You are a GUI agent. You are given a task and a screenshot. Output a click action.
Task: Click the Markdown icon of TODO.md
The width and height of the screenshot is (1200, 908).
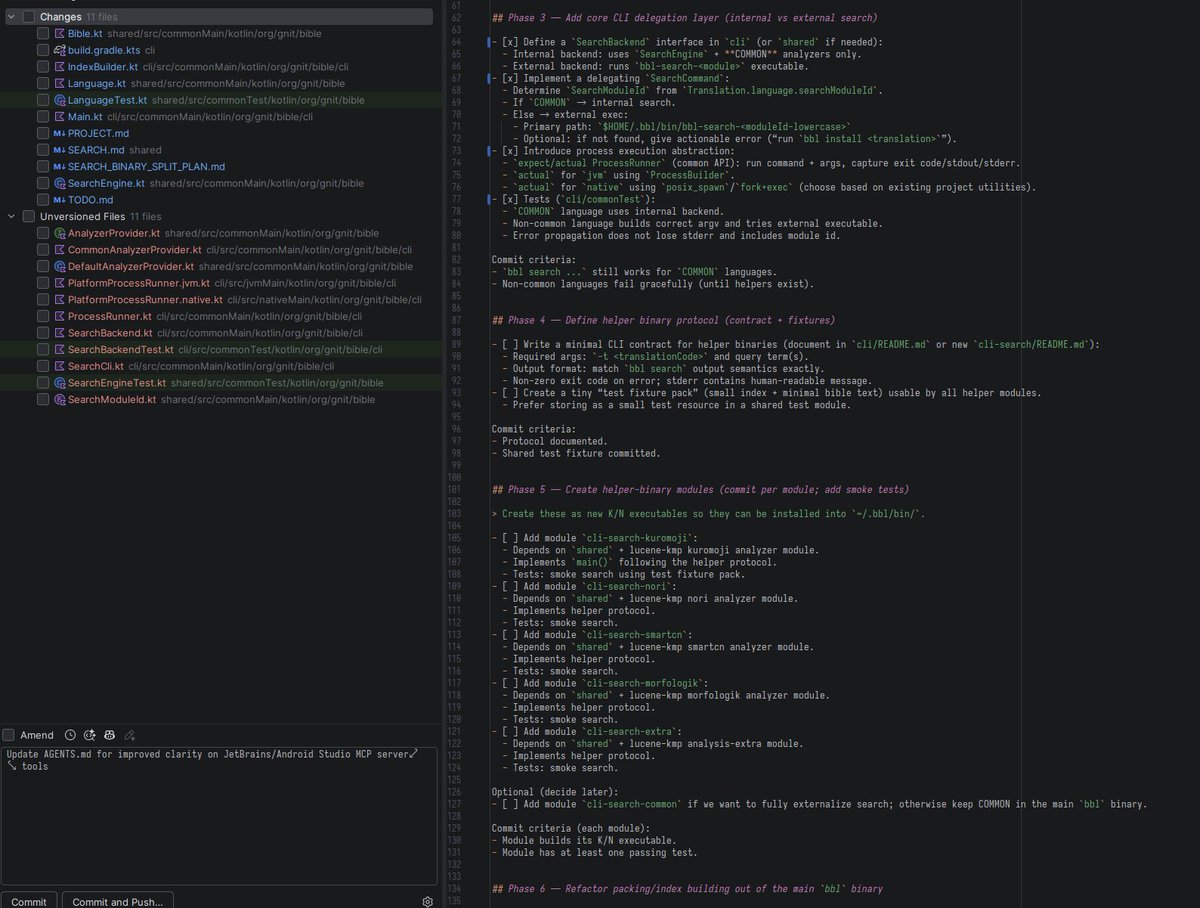(x=60, y=200)
